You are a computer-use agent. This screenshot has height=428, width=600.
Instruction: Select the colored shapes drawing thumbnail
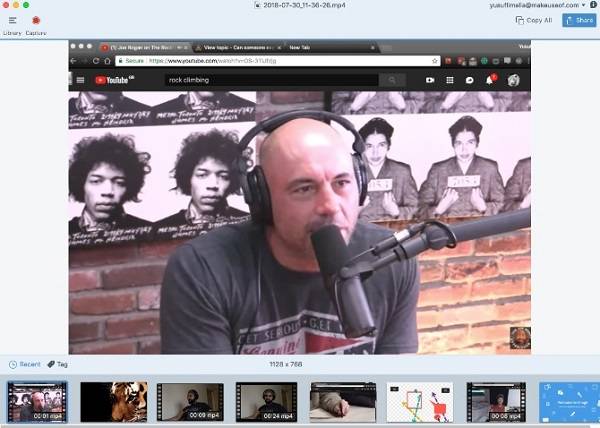pyautogui.click(x=420, y=402)
